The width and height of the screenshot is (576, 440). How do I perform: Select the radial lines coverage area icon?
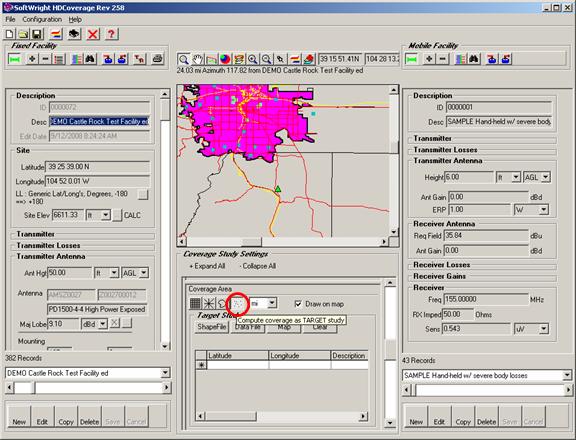click(209, 304)
